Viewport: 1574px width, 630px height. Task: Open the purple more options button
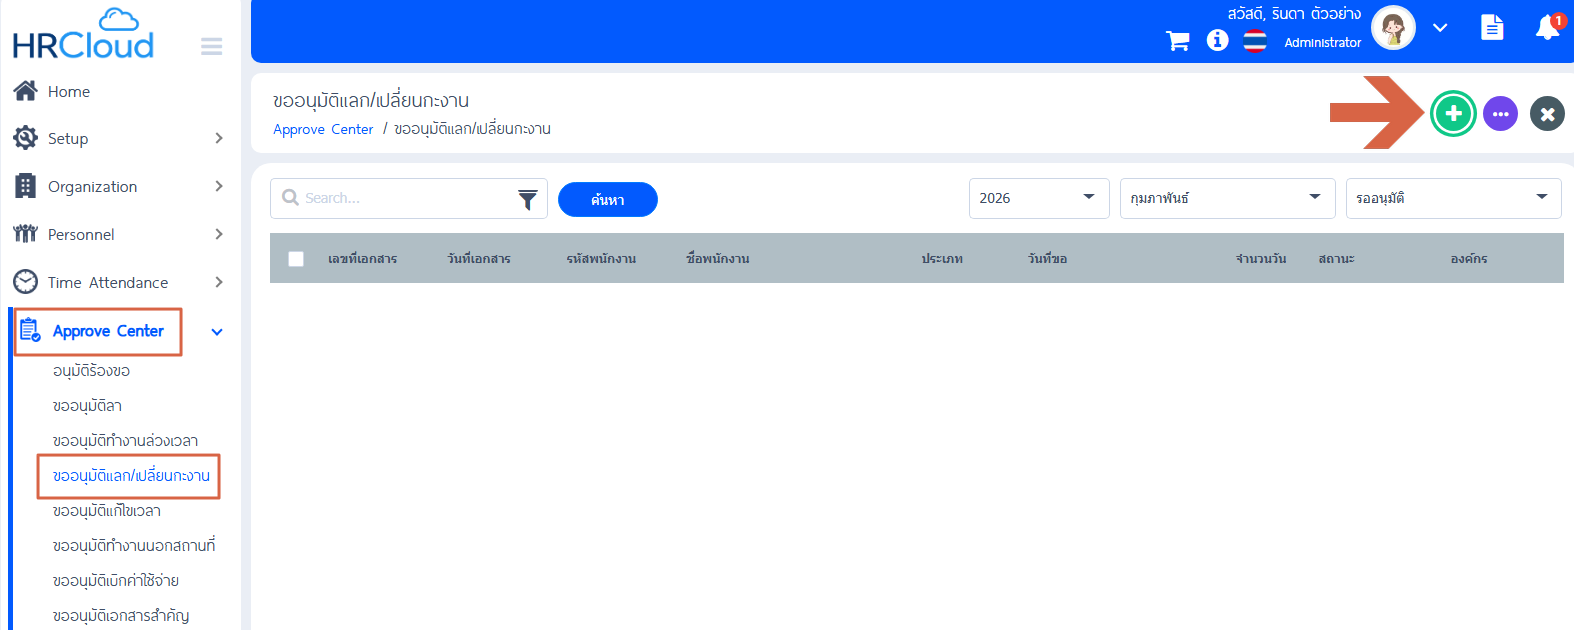pyautogui.click(x=1500, y=114)
